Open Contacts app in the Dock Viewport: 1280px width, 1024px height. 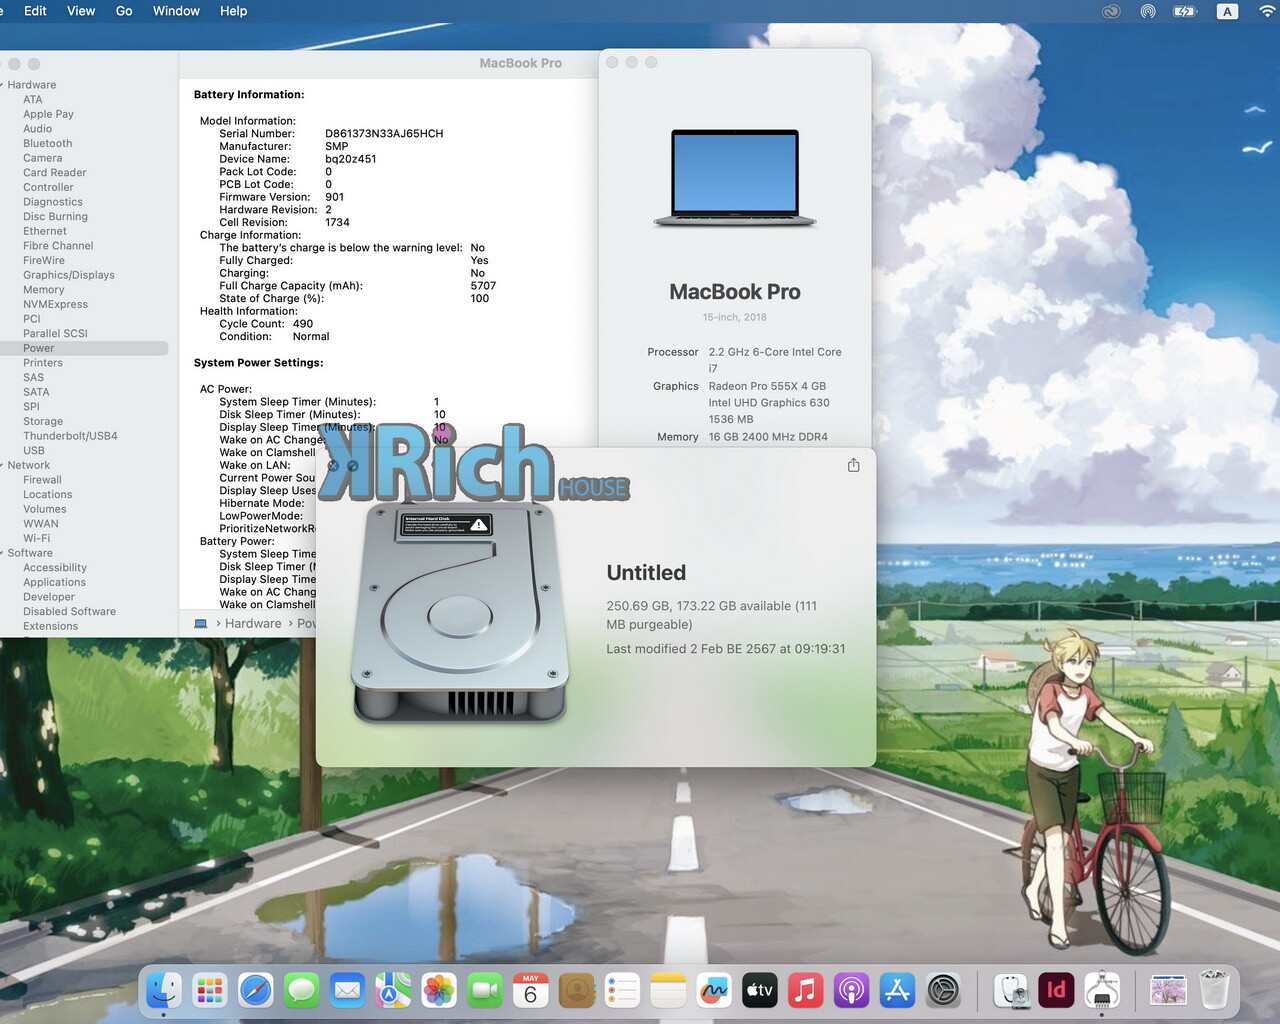[x=577, y=991]
